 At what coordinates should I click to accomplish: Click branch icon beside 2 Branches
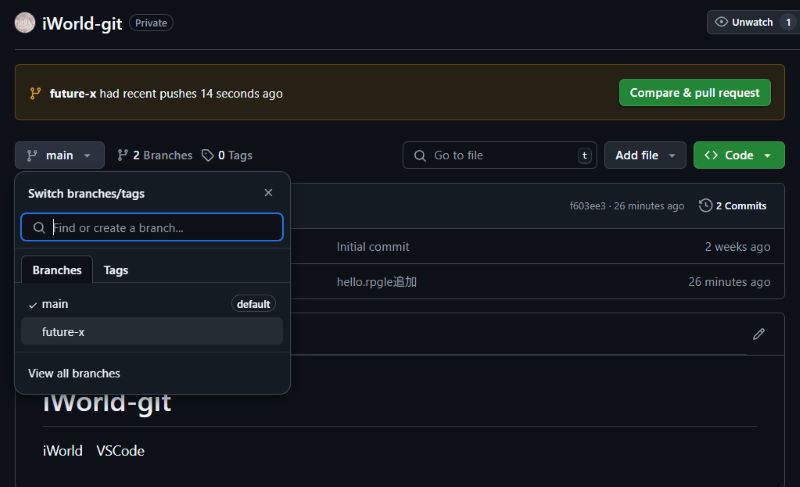(x=122, y=155)
